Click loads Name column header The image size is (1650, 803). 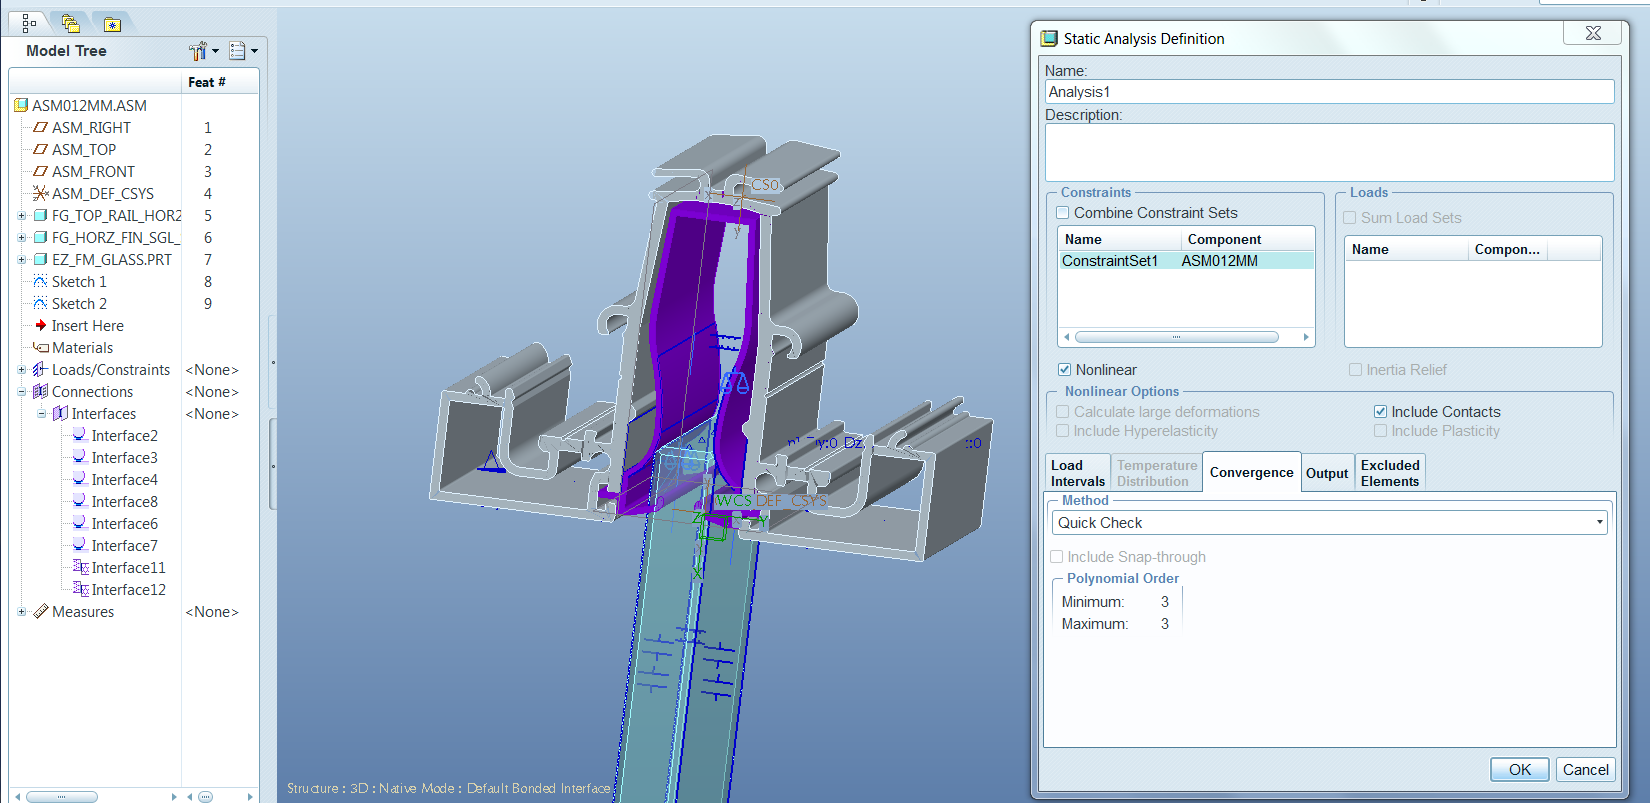pyautogui.click(x=1406, y=249)
